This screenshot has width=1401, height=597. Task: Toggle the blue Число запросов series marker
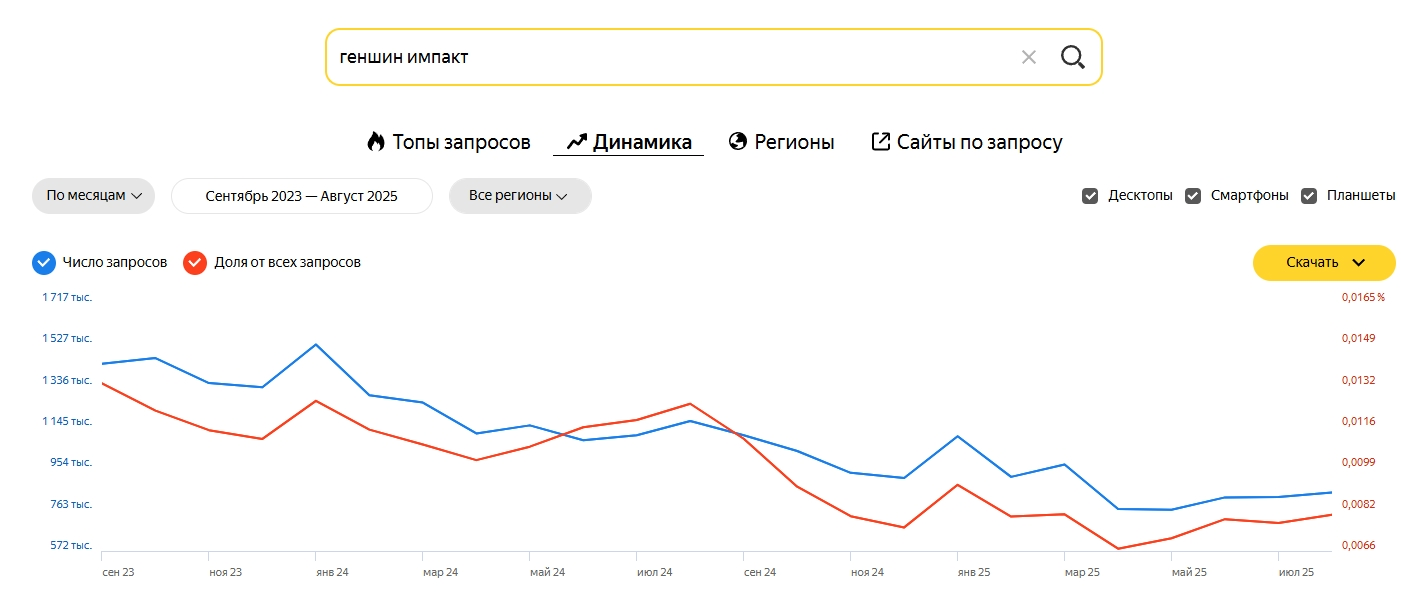click(x=43, y=263)
